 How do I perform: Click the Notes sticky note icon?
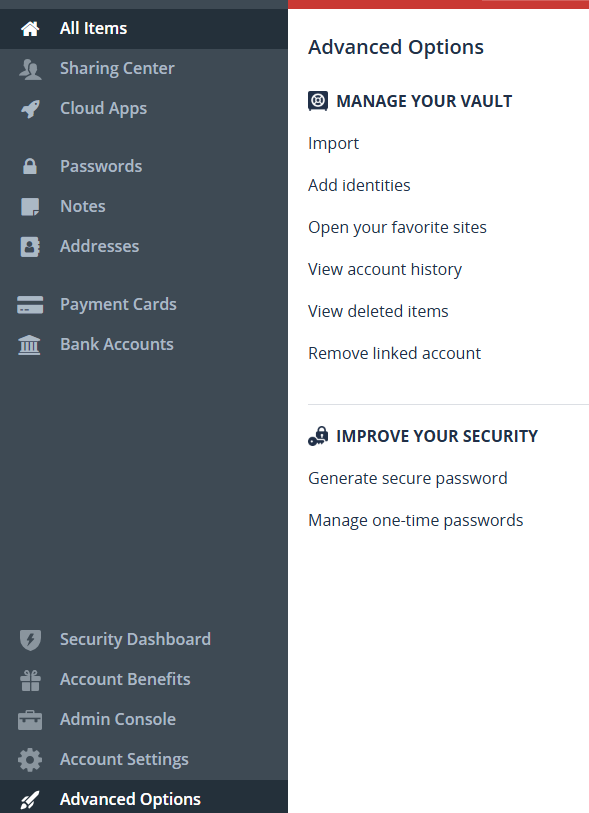coord(30,206)
